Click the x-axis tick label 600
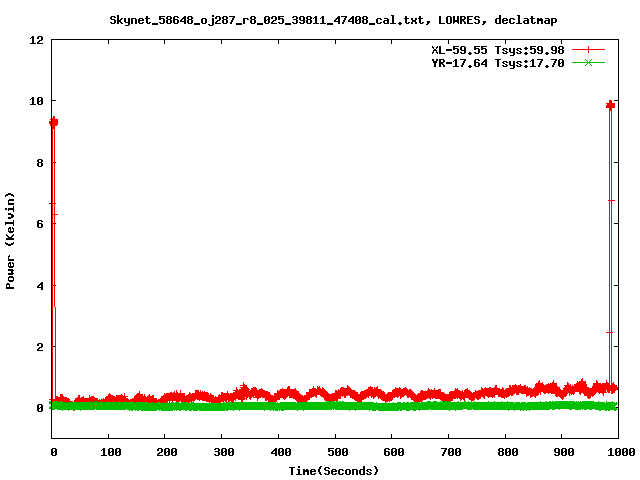 coord(394,452)
